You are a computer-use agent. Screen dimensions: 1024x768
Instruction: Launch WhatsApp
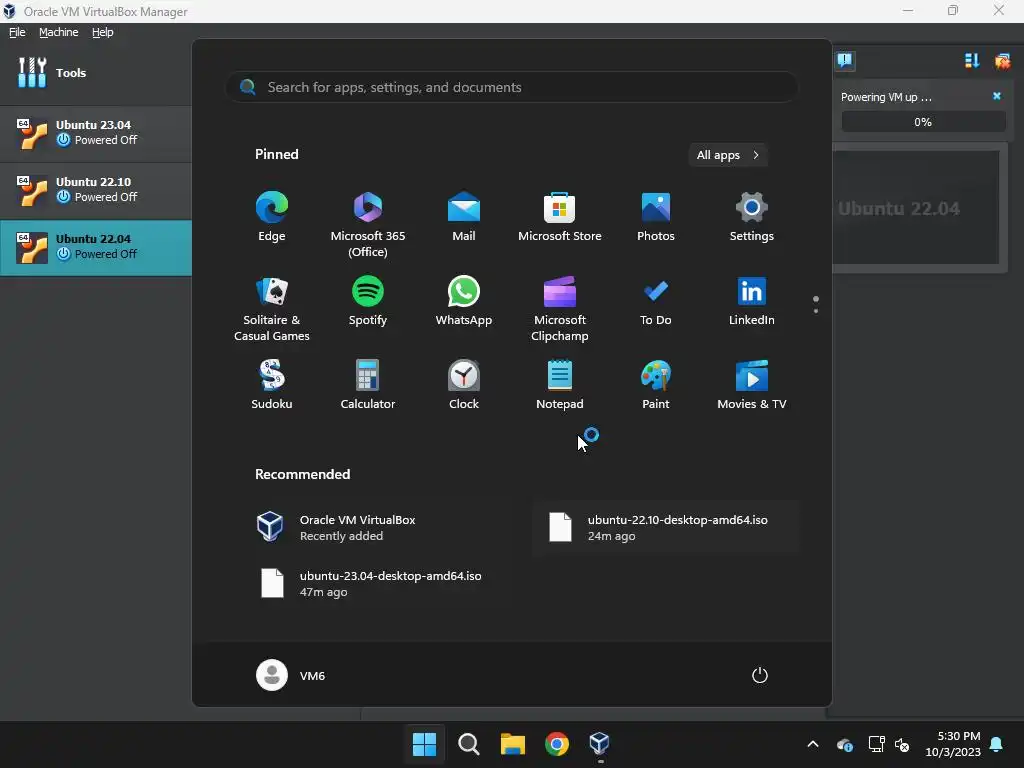pos(464,301)
